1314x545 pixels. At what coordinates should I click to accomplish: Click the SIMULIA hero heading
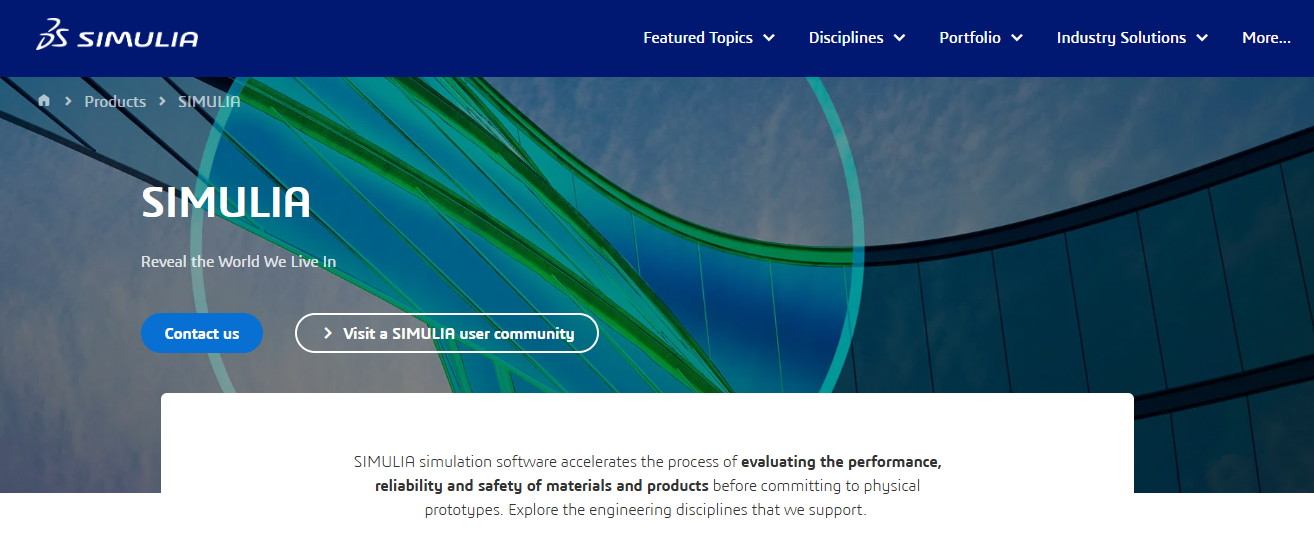pos(226,202)
